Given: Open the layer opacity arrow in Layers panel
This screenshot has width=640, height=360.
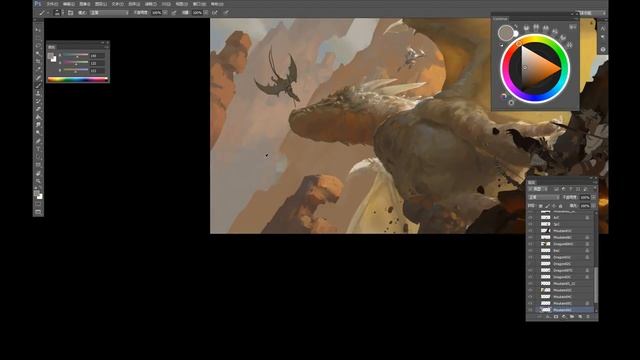Looking at the screenshot, I should coord(593,197).
